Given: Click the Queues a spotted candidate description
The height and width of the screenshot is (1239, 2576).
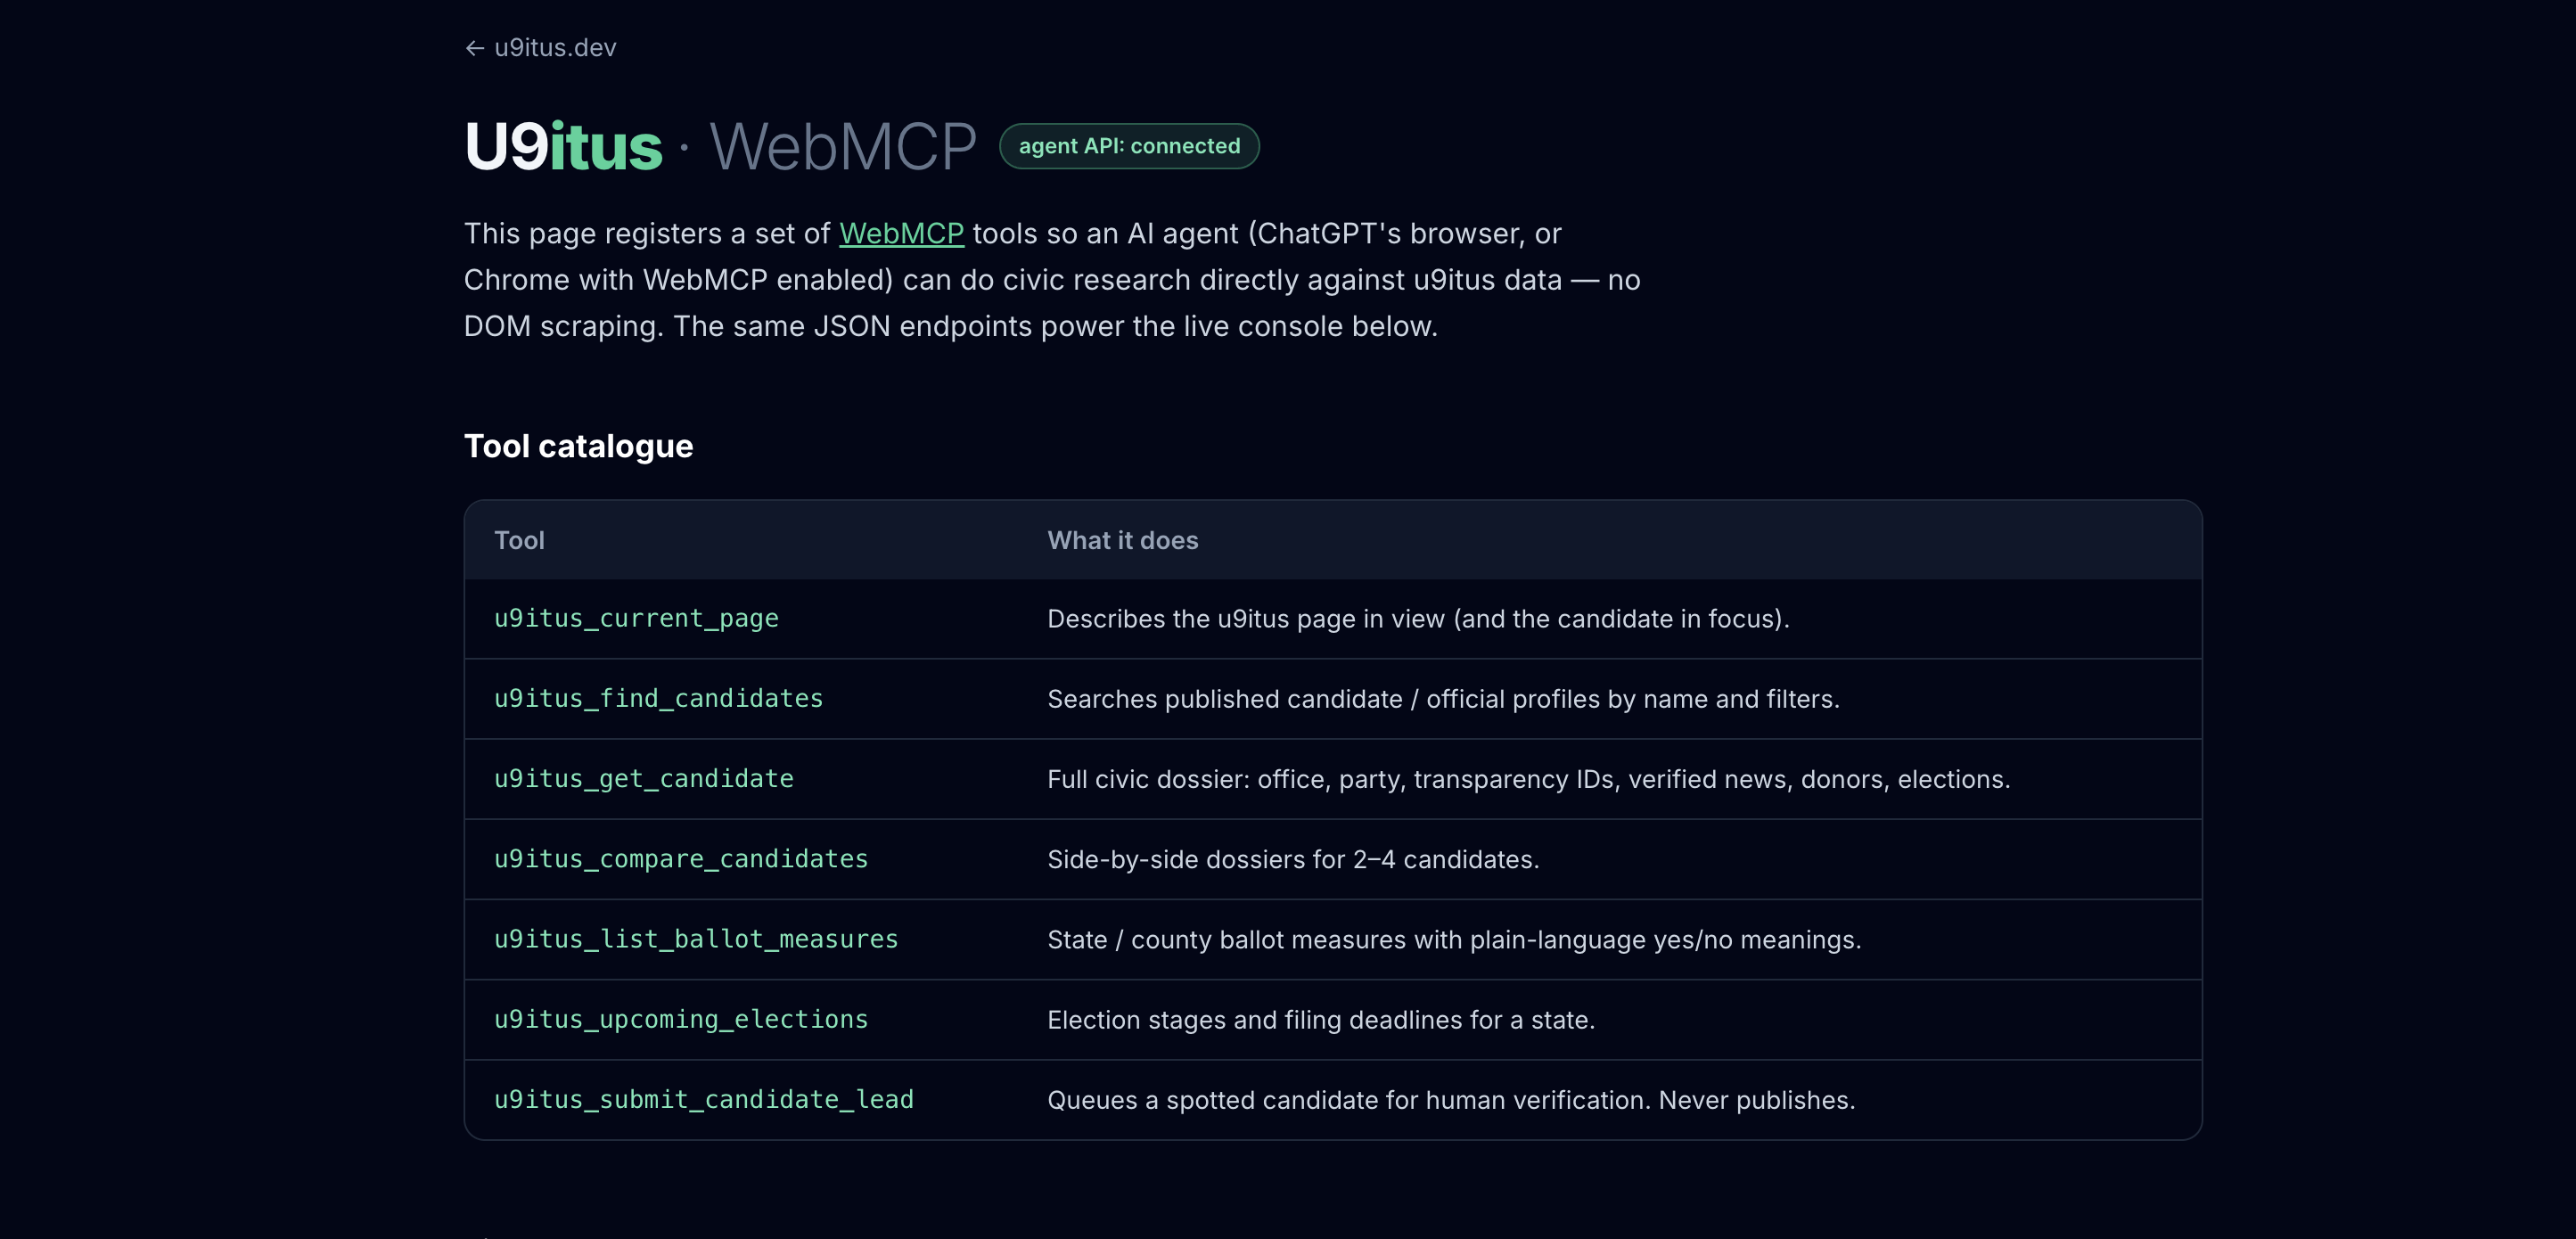Looking at the screenshot, I should [x=1451, y=1100].
